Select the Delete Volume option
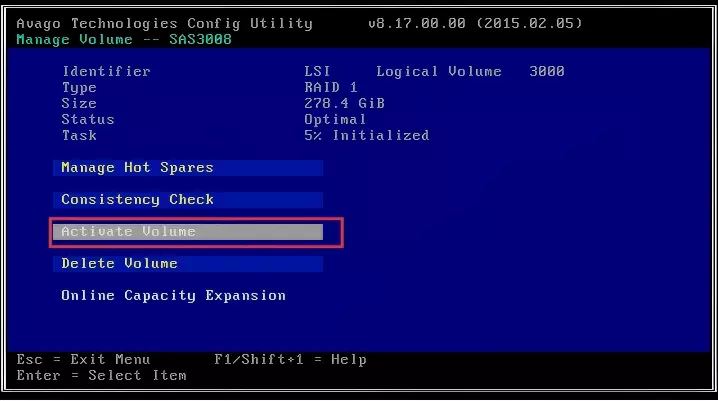The image size is (718, 401). (x=119, y=264)
